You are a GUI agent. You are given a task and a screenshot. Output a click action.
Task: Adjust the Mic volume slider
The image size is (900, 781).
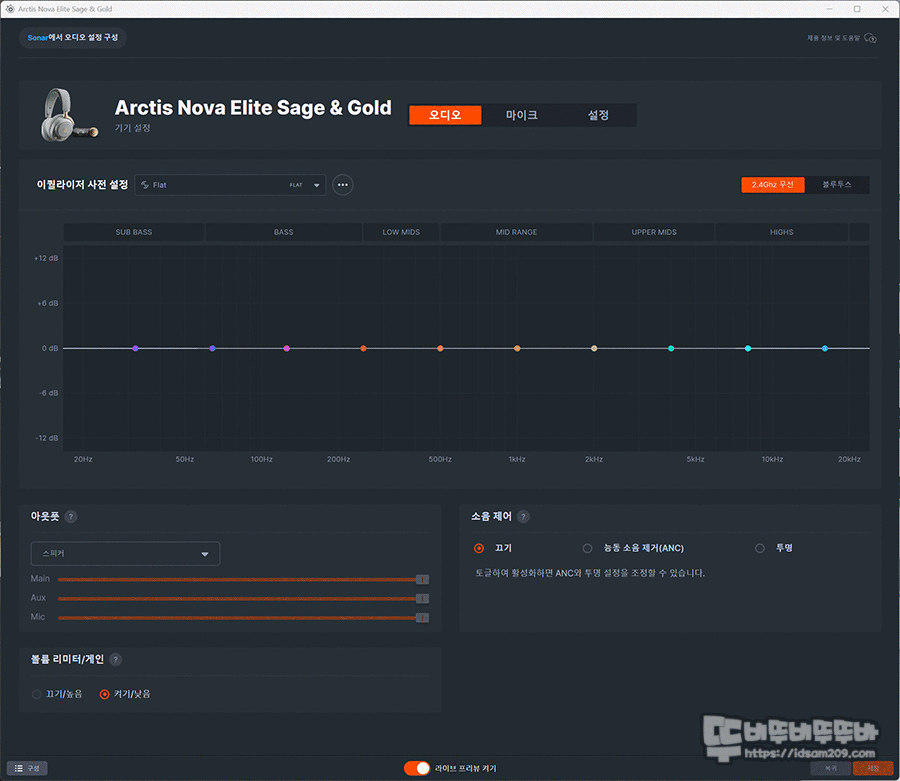[x=243, y=617]
